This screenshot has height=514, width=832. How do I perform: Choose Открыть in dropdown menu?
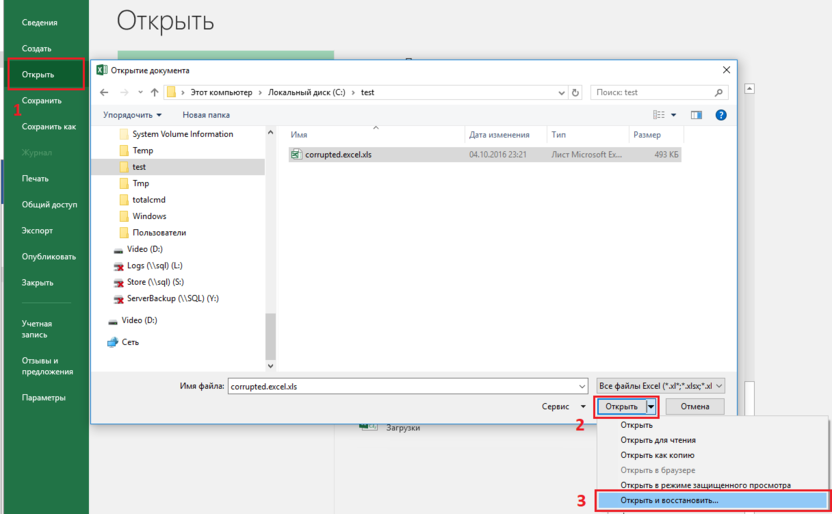tap(637, 425)
